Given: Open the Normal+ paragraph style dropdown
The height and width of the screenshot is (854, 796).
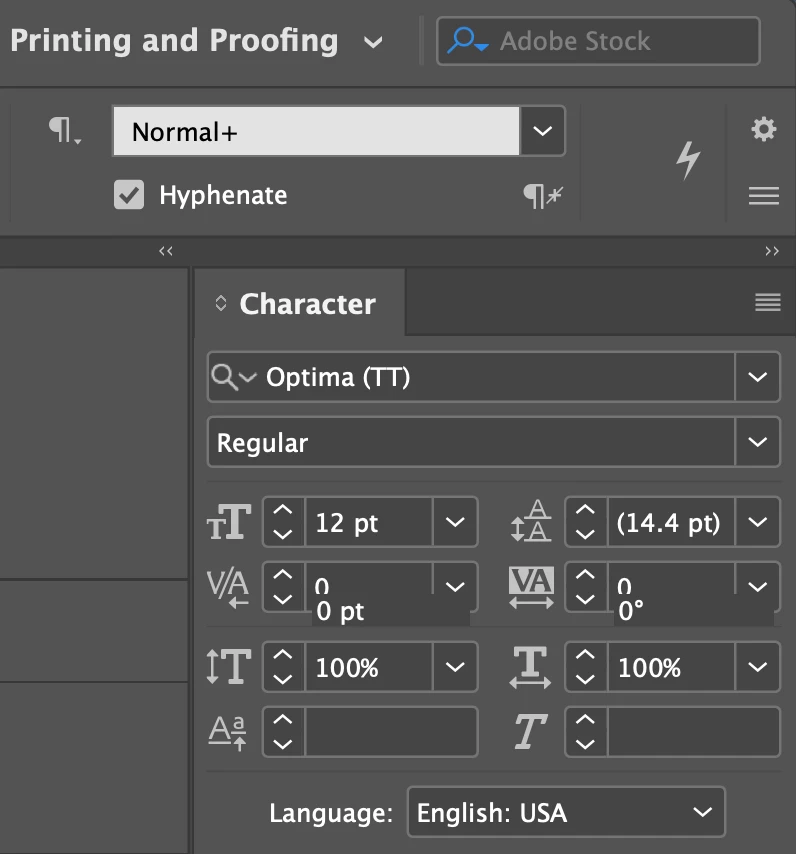Looking at the screenshot, I should click(x=542, y=131).
